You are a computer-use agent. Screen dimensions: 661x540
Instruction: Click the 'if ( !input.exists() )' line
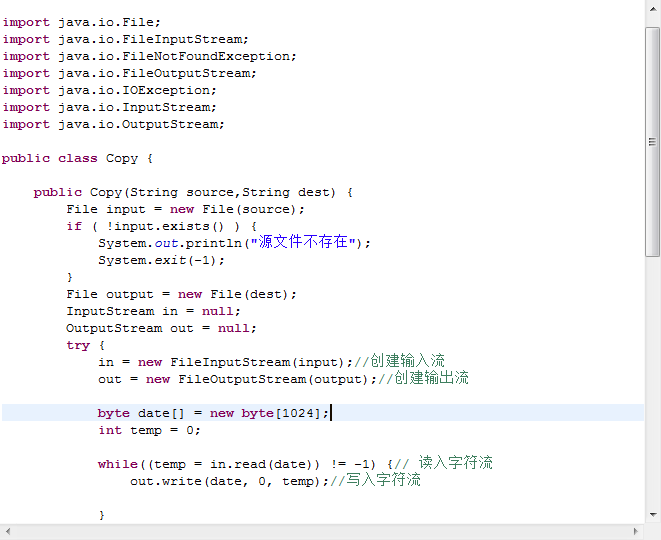(161, 226)
